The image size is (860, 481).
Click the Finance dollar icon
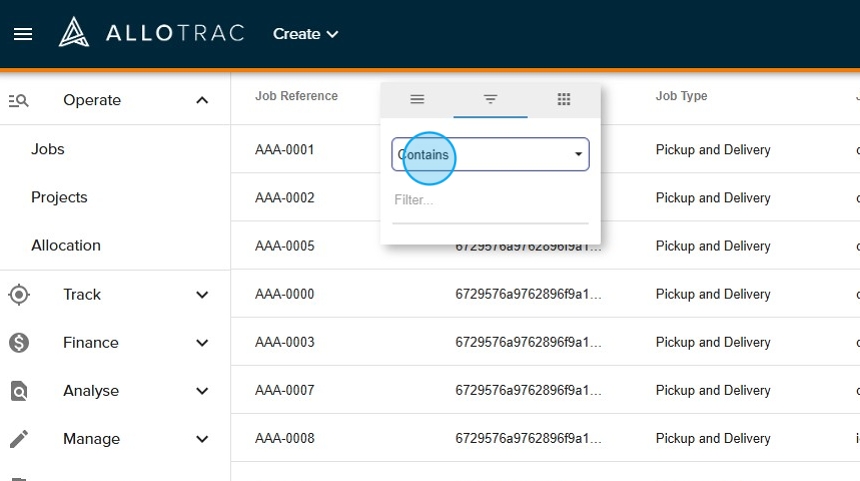[x=19, y=343]
